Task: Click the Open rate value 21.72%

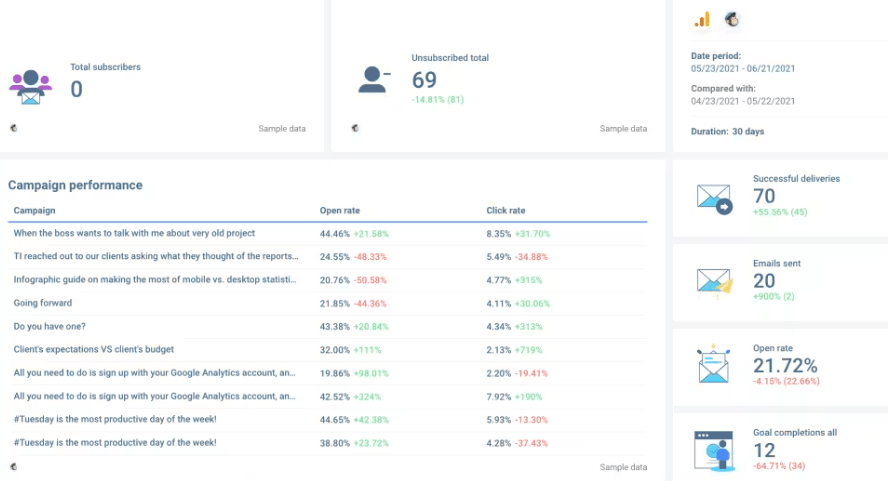Action: point(785,365)
